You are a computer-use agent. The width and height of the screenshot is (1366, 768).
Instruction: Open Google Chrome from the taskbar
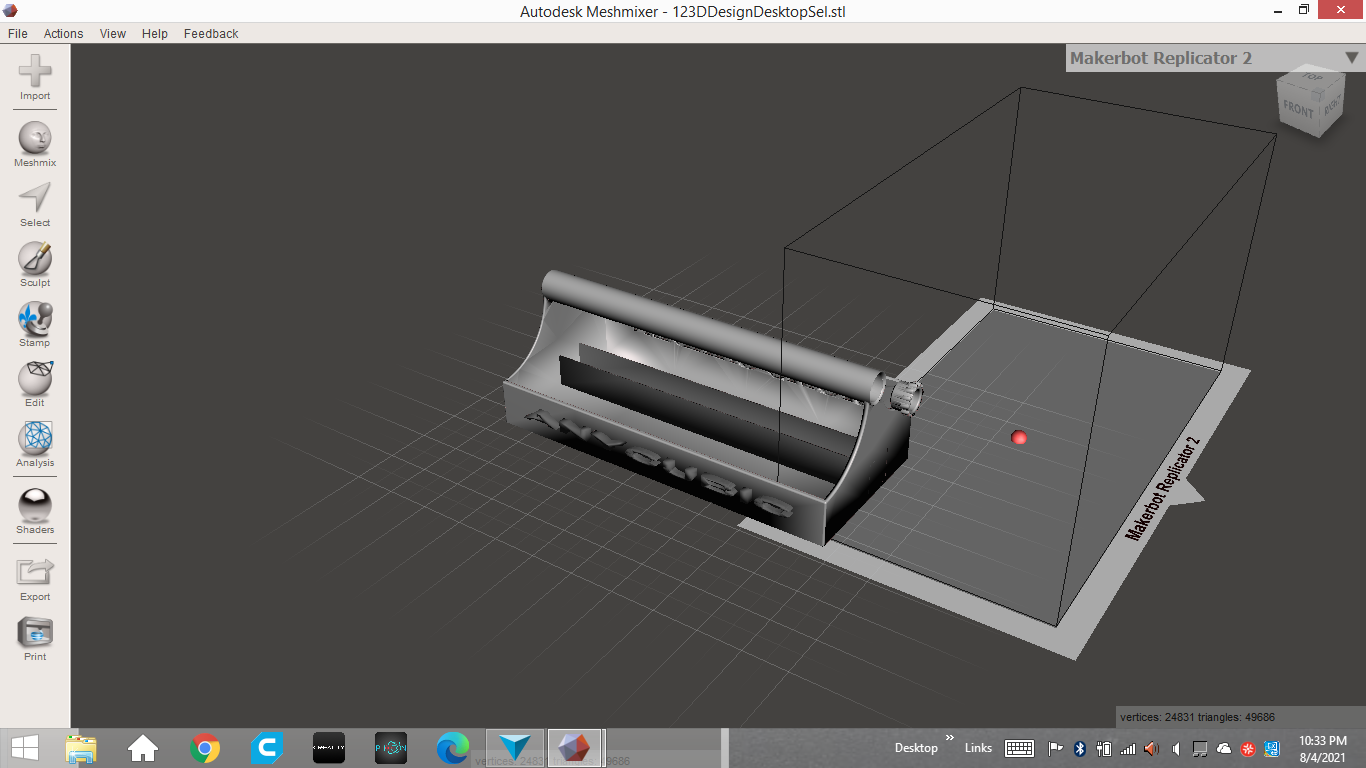pyautogui.click(x=205, y=747)
